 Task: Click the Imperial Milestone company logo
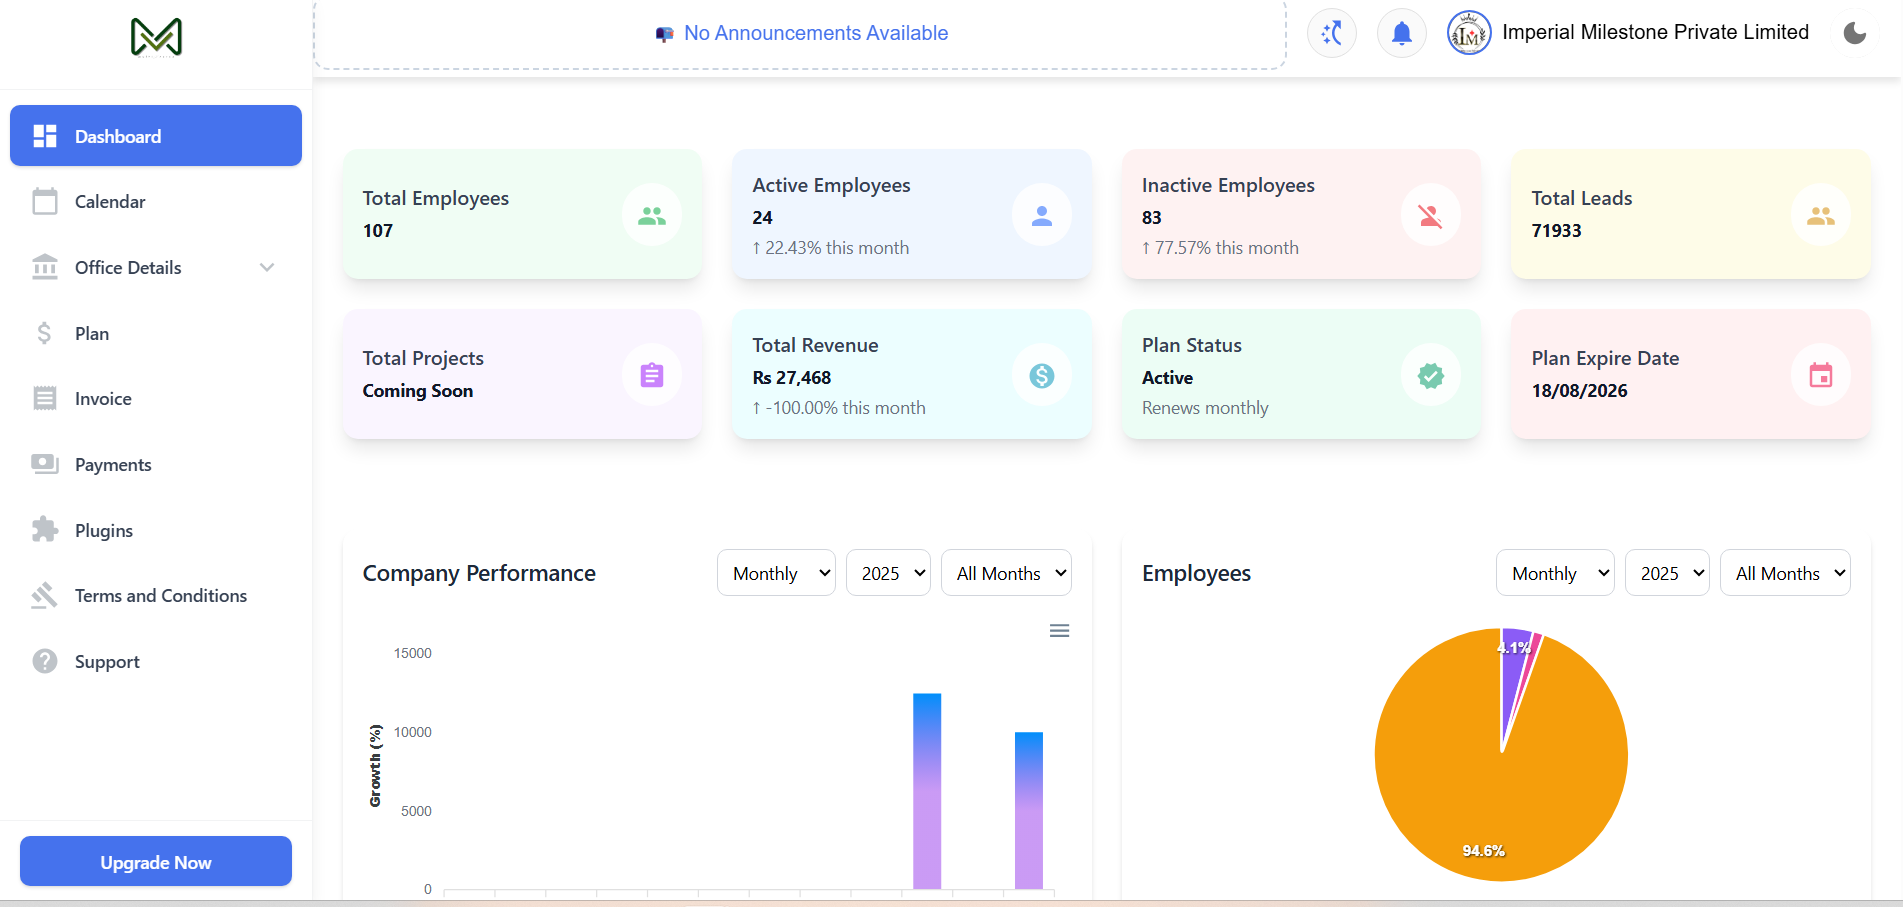[1467, 33]
